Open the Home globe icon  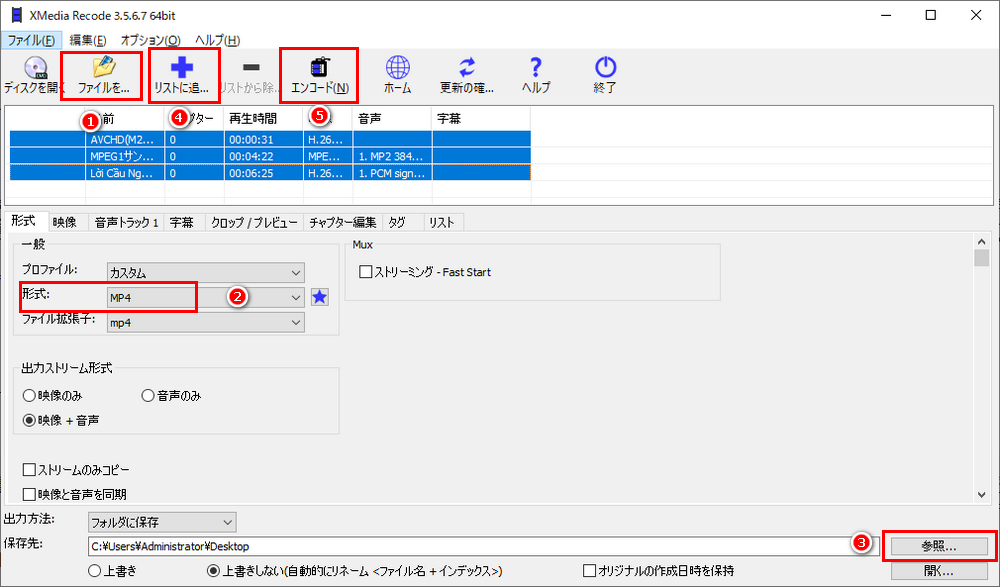tap(397, 68)
